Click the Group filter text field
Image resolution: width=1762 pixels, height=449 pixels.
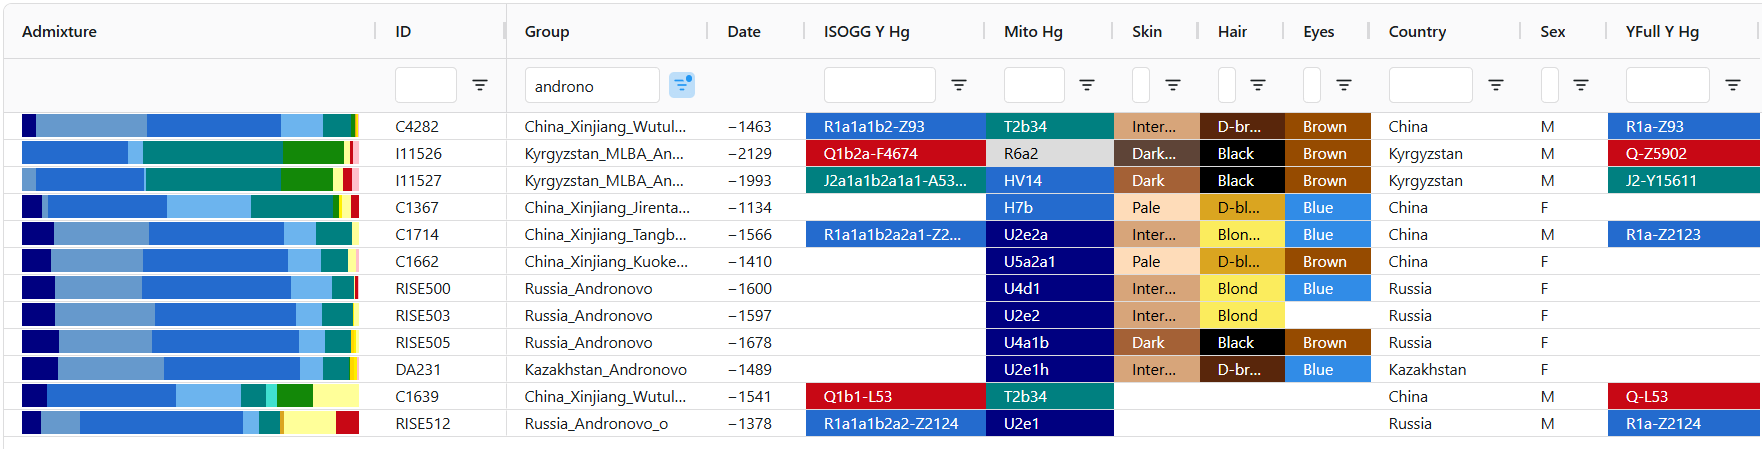[591, 86]
